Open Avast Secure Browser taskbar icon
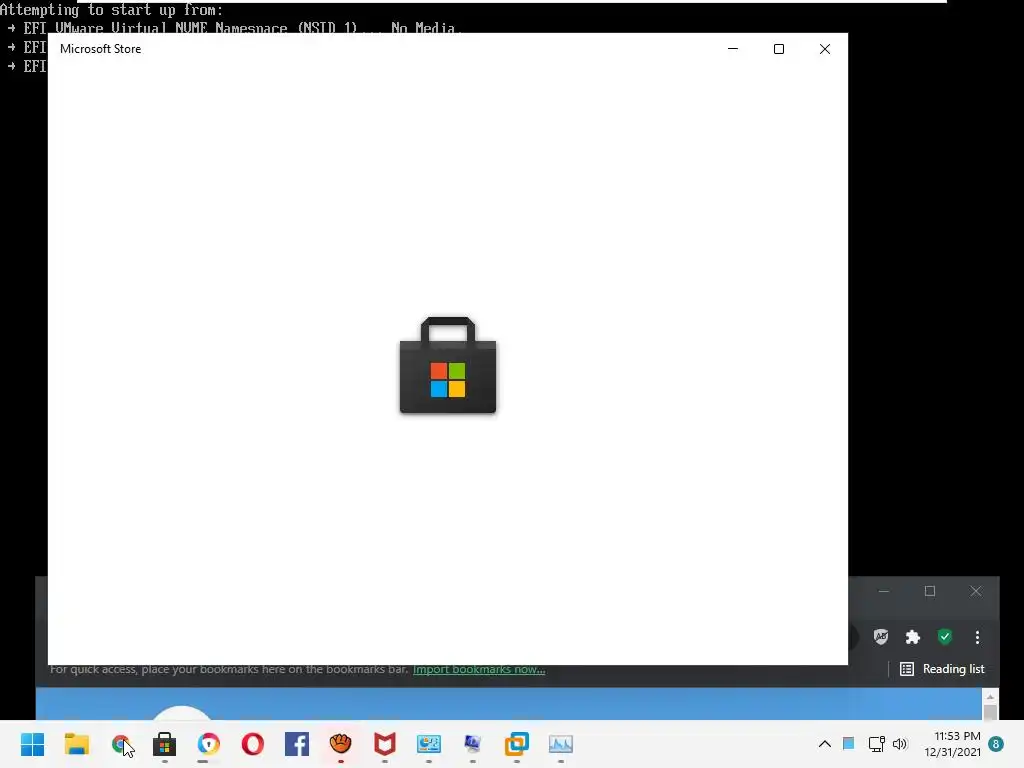 (208, 744)
